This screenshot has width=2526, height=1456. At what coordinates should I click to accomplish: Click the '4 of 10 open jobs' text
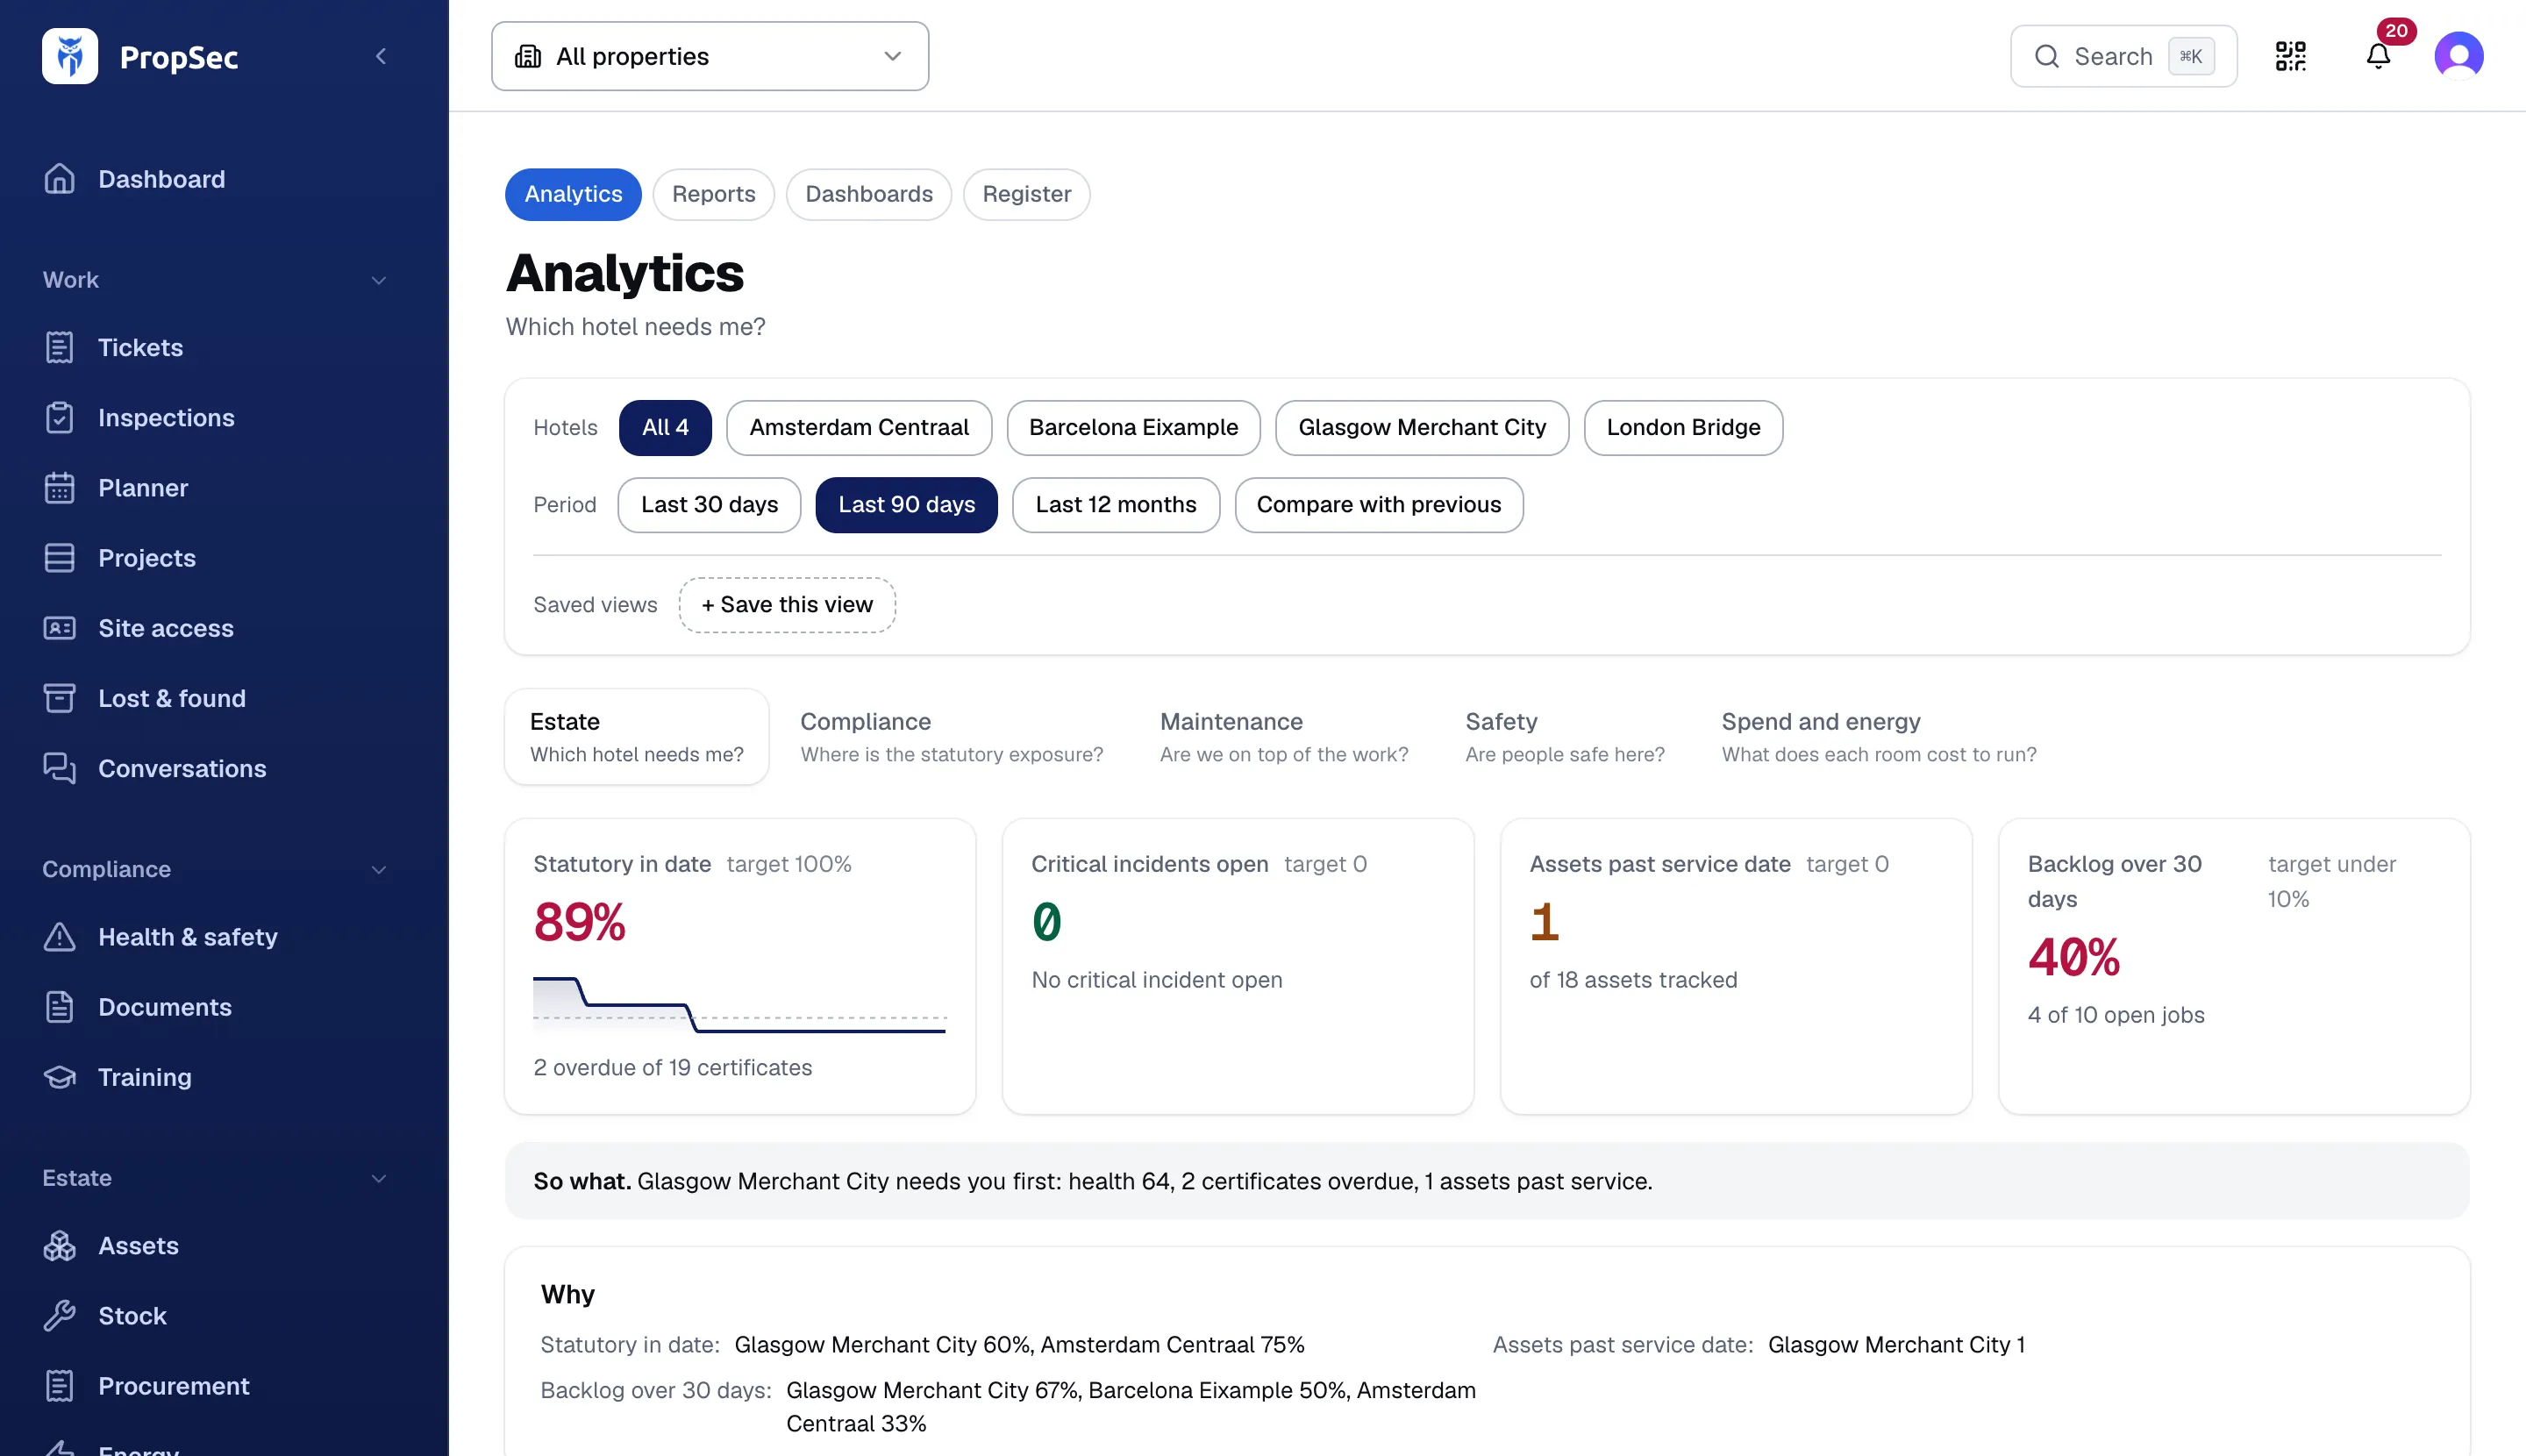point(2116,1015)
